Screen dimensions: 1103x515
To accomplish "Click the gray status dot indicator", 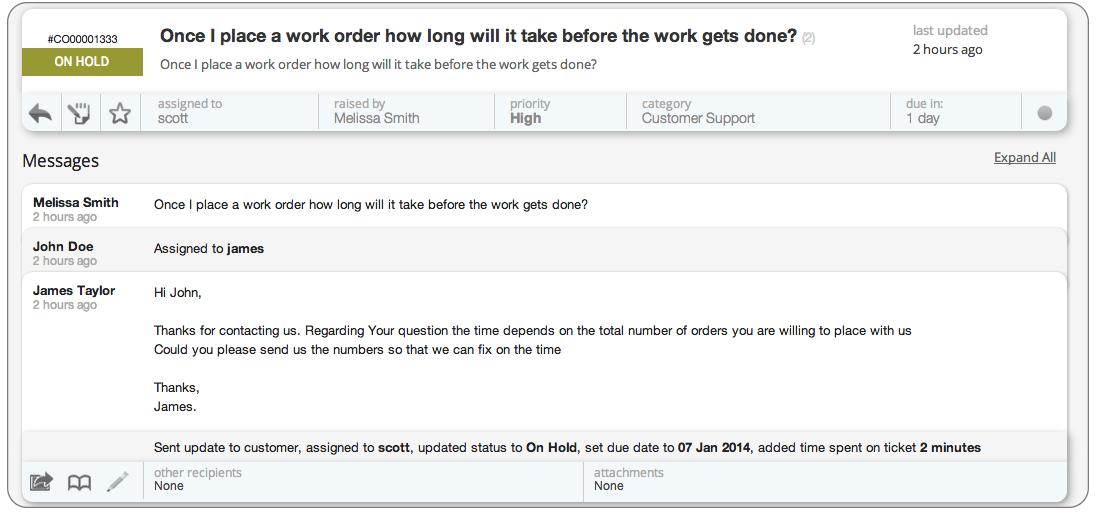I will coord(1045,113).
